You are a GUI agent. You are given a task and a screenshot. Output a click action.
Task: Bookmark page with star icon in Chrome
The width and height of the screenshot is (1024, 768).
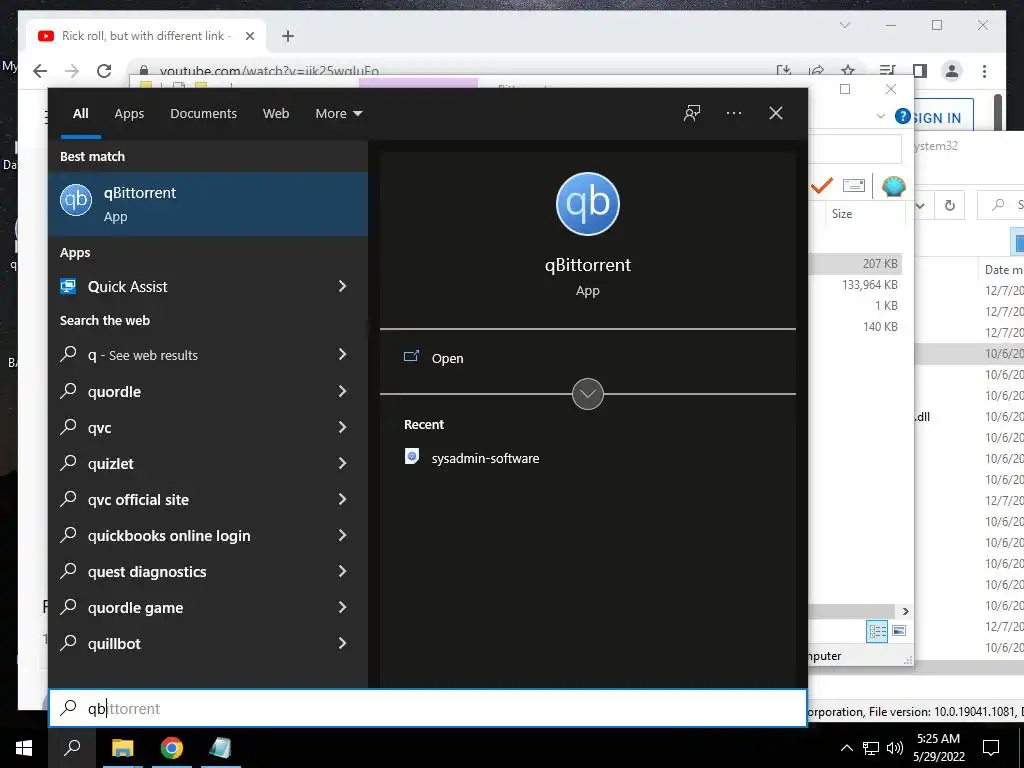[848, 71]
